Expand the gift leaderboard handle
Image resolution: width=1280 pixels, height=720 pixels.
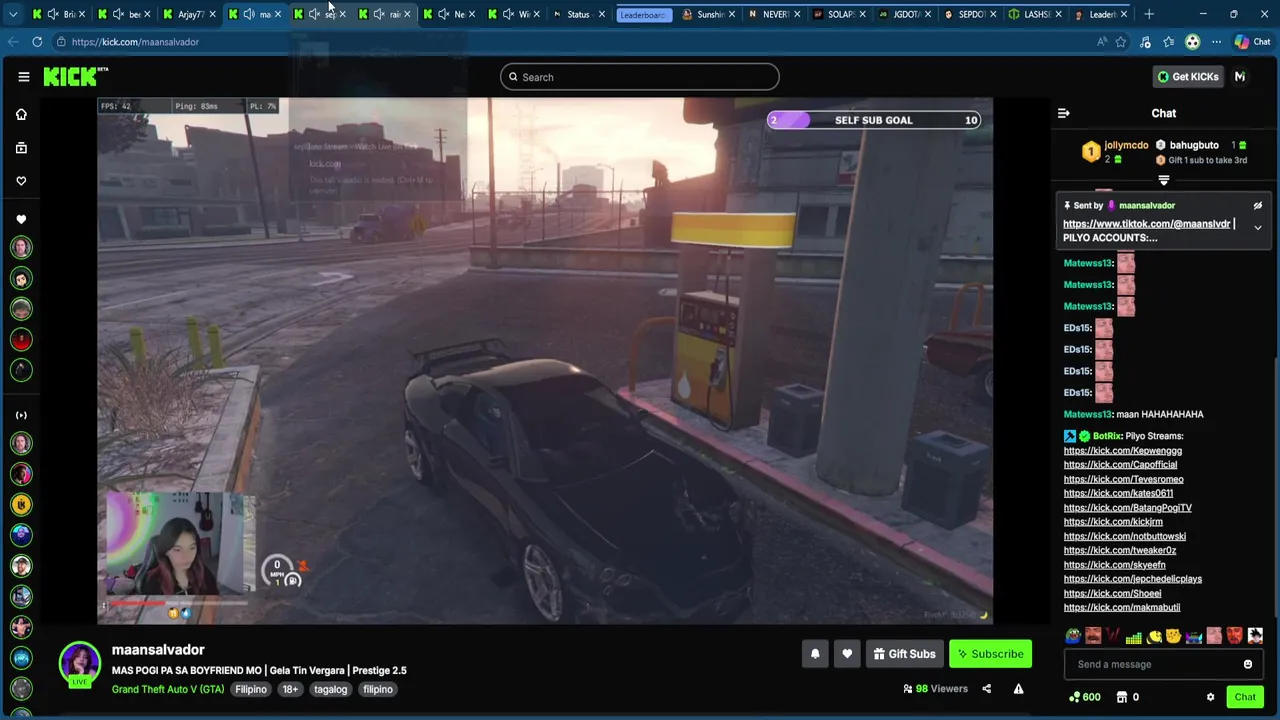(x=1164, y=181)
